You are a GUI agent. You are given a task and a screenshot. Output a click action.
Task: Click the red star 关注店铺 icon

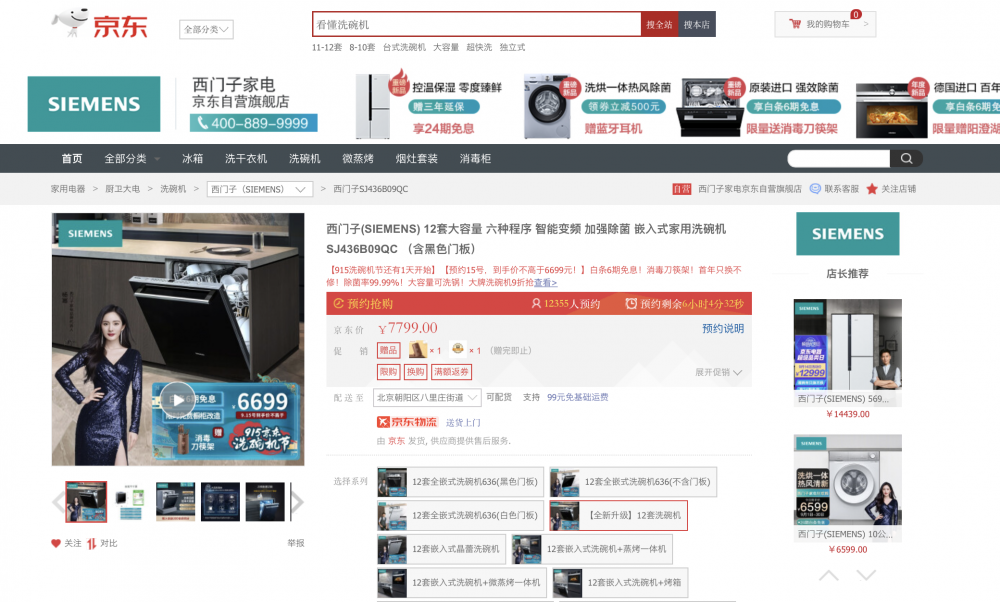(x=872, y=189)
